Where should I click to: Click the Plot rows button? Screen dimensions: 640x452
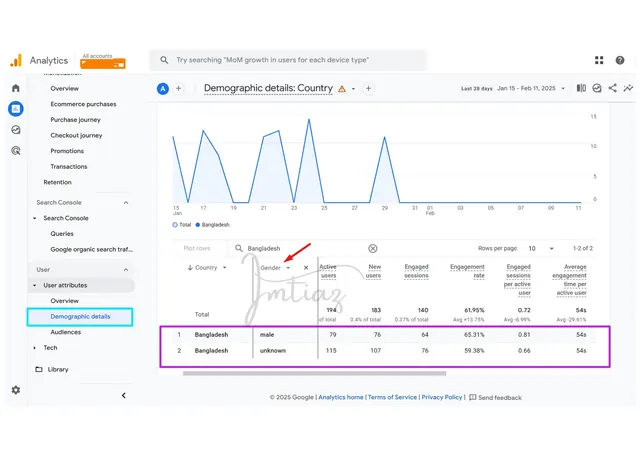pyautogui.click(x=197, y=248)
